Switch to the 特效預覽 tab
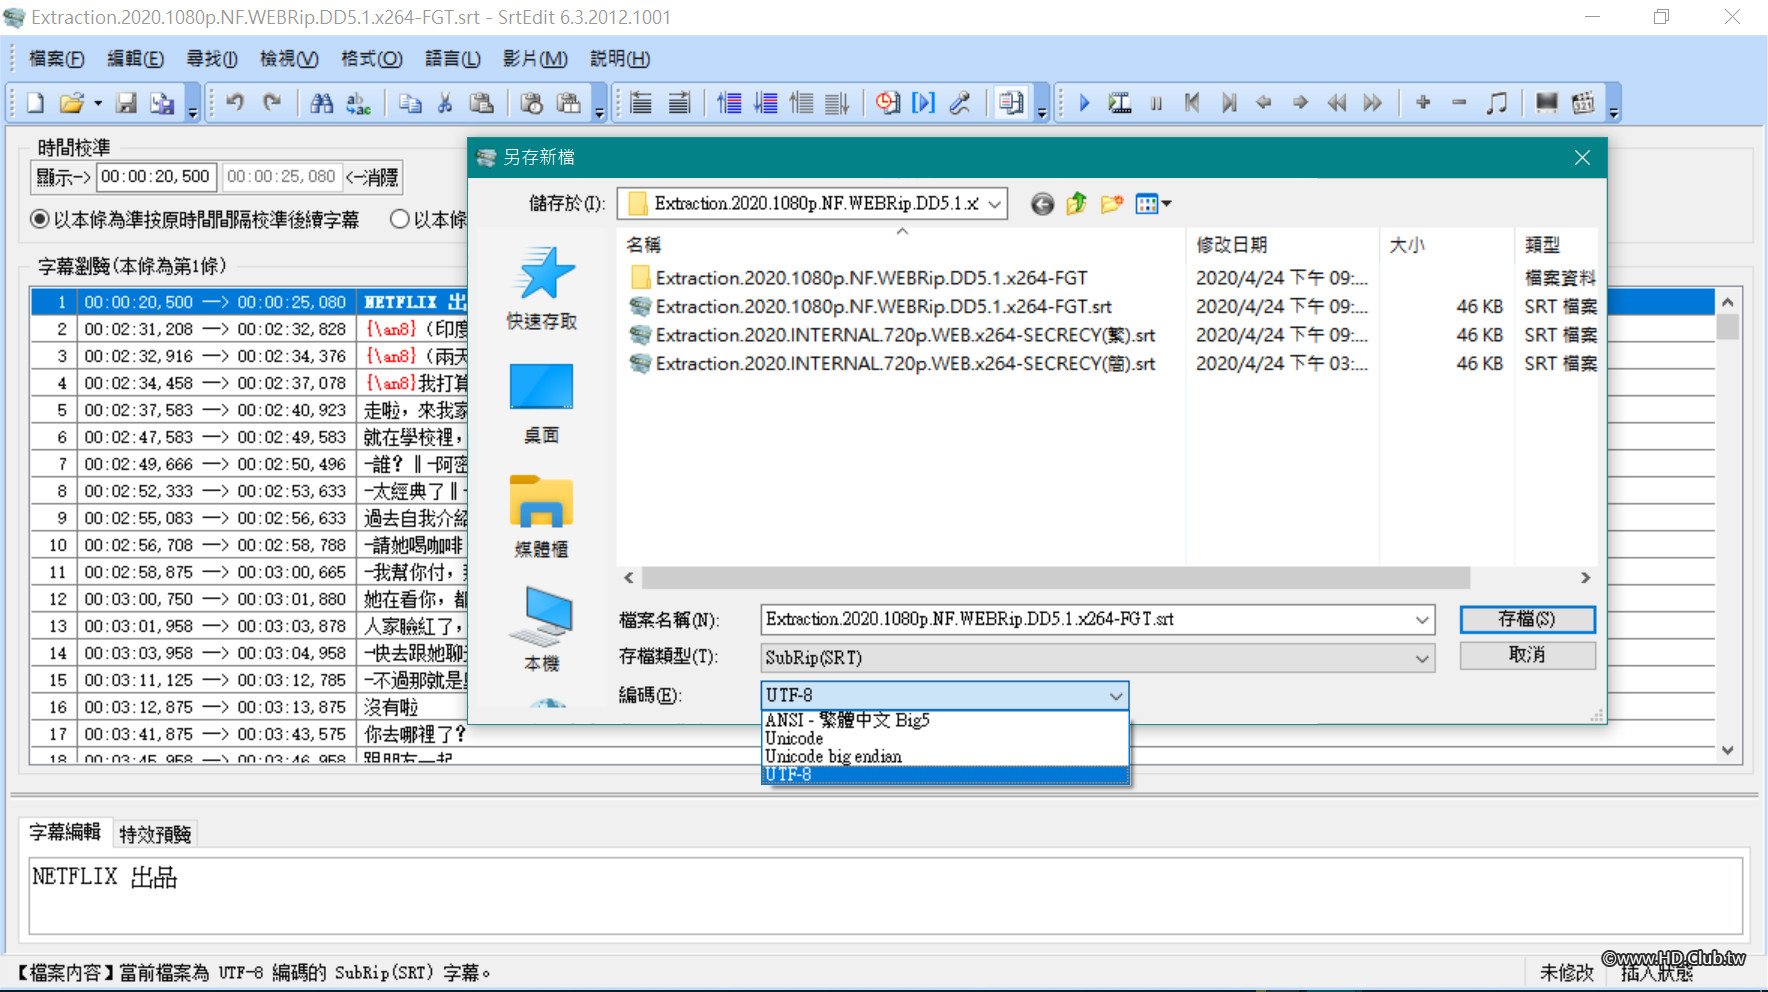1768x992 pixels. pyautogui.click(x=155, y=834)
